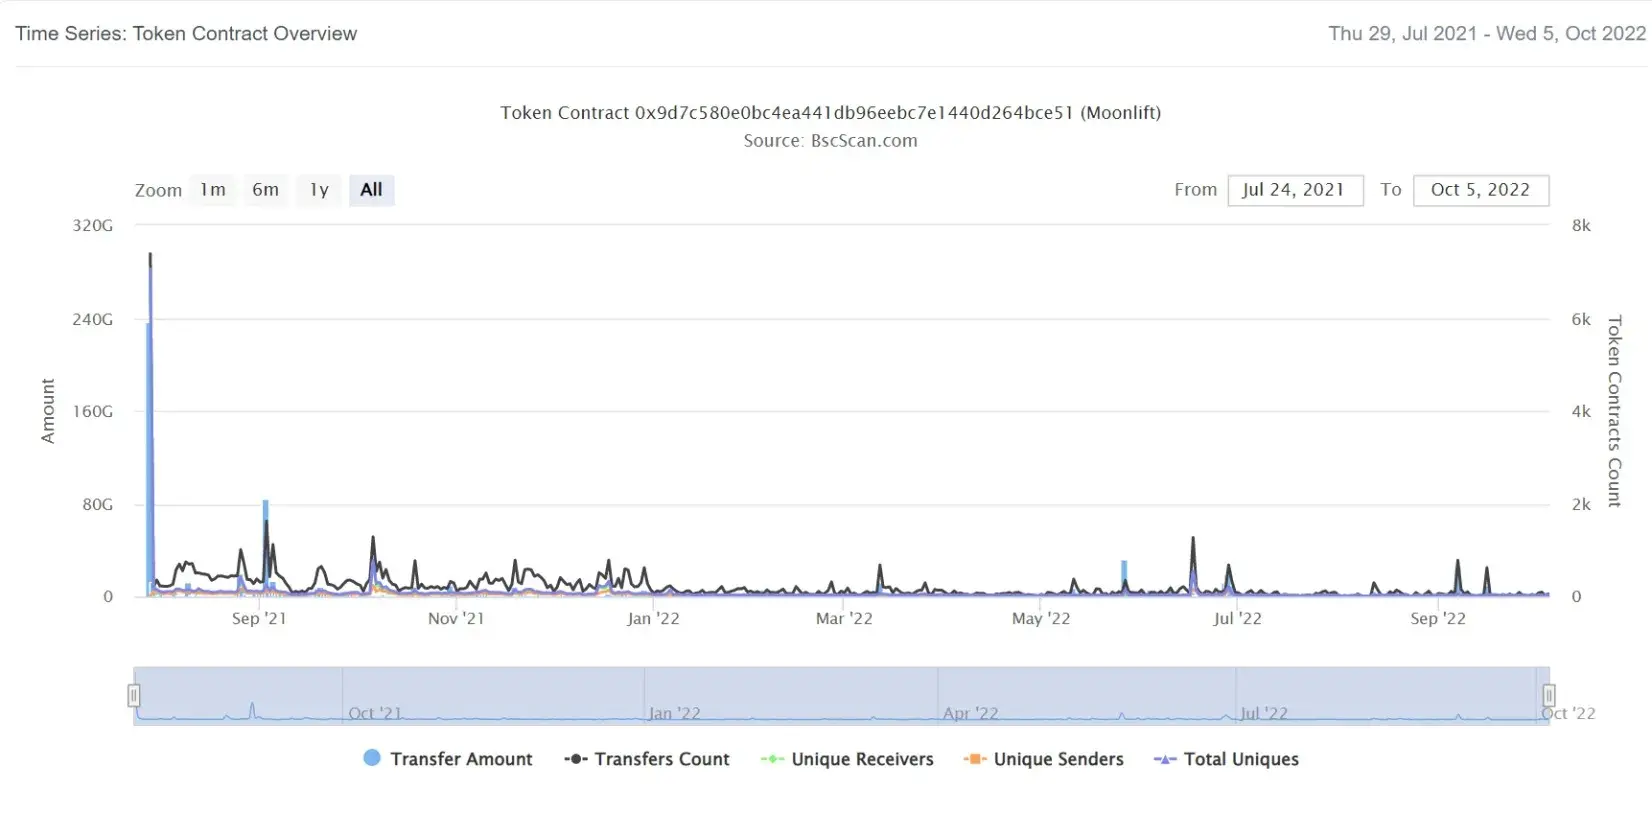Click the 240G left axis label
This screenshot has width=1652, height=814.
click(93, 320)
